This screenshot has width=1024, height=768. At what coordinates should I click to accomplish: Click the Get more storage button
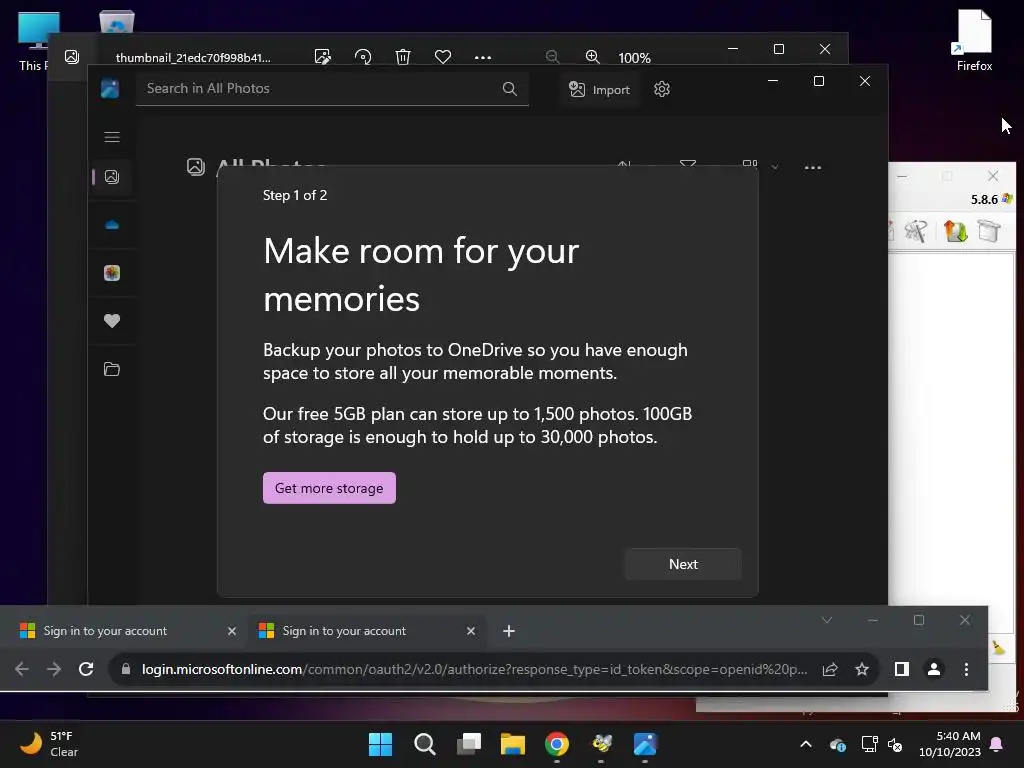pos(329,488)
